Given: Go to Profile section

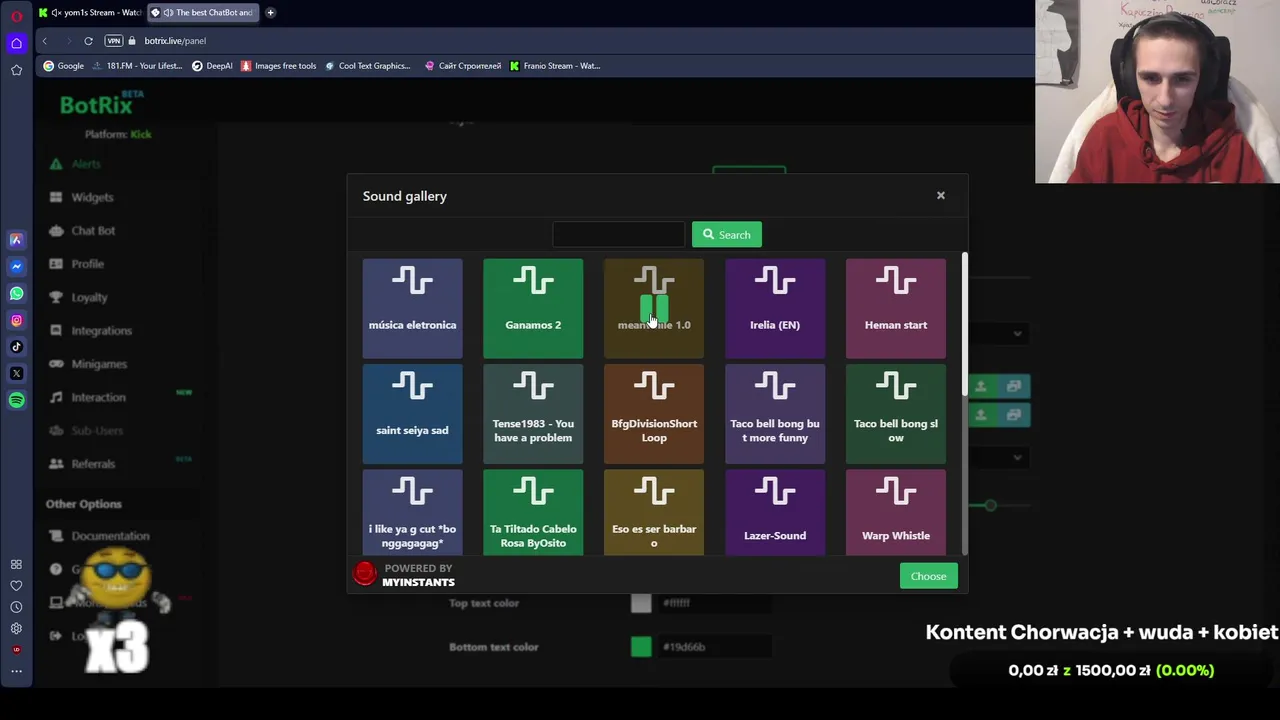Looking at the screenshot, I should click(87, 264).
